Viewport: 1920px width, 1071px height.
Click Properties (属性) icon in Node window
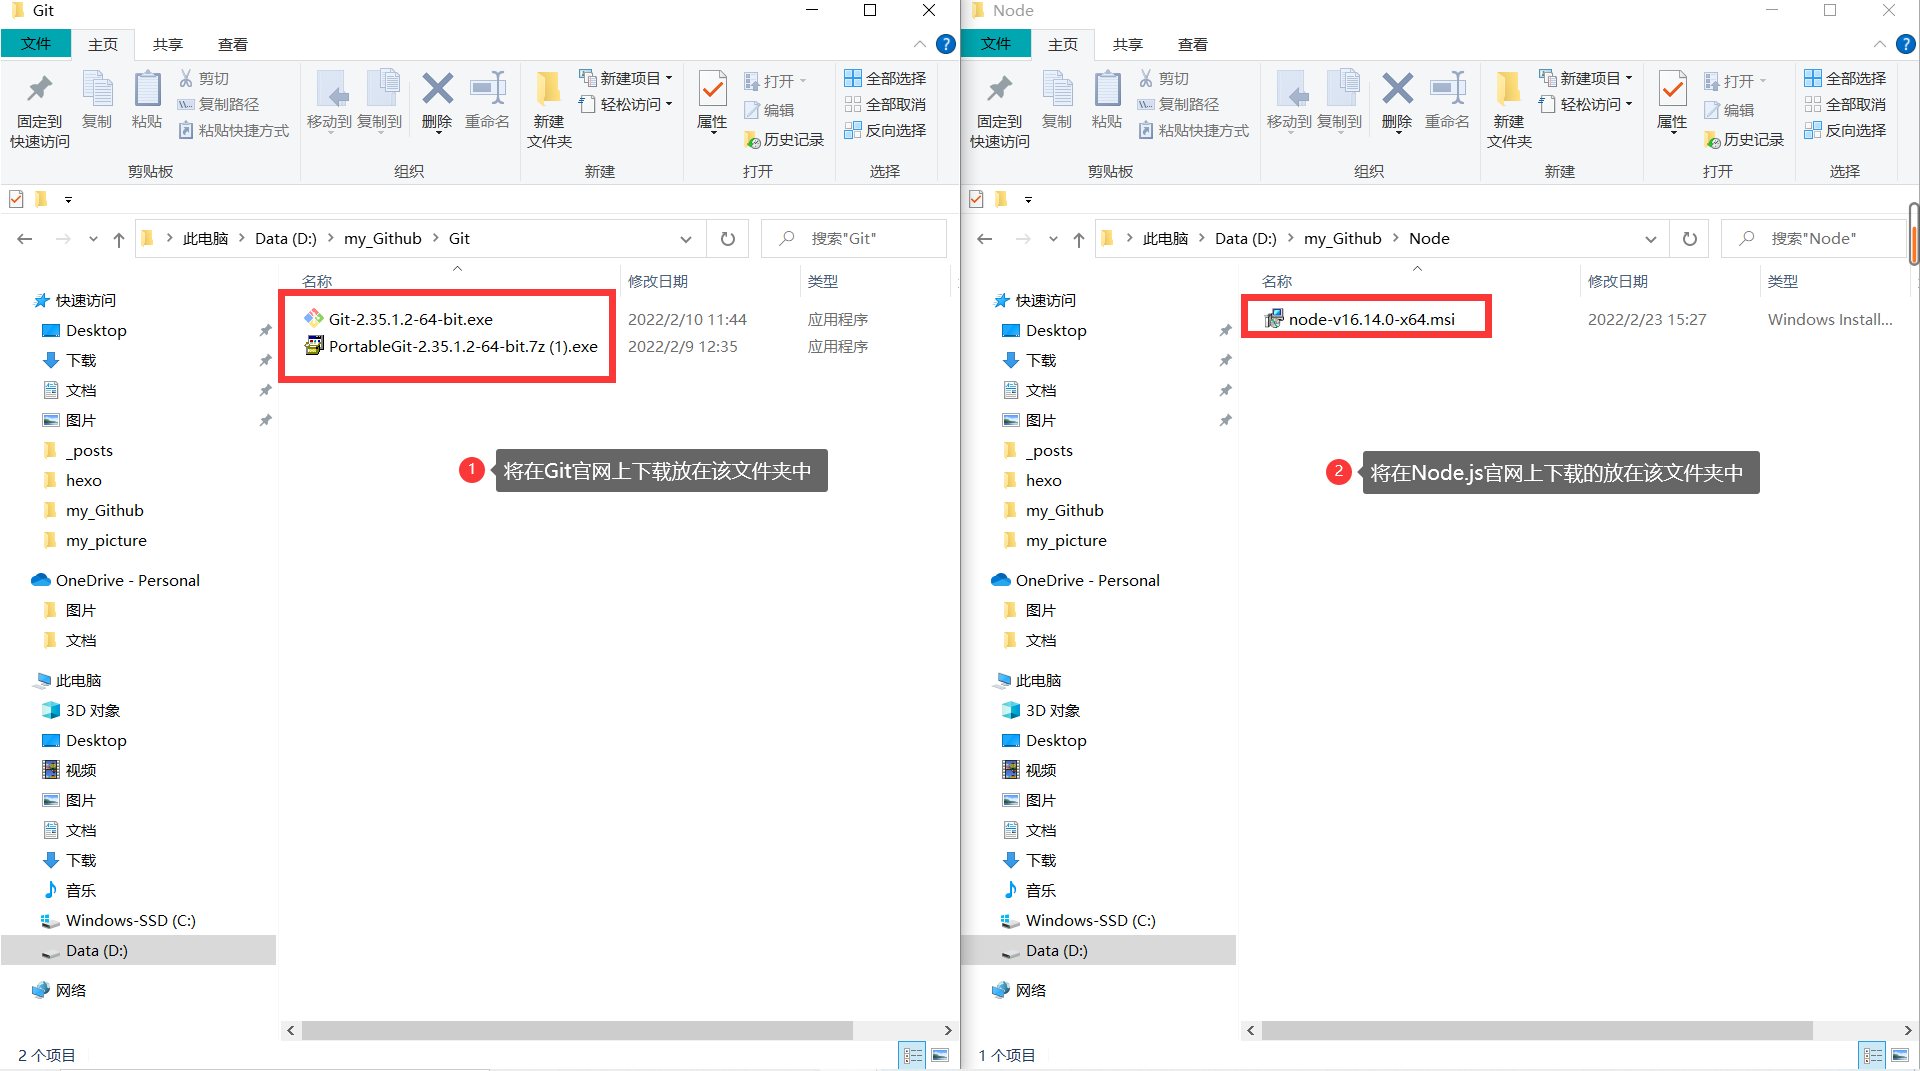point(1672,89)
